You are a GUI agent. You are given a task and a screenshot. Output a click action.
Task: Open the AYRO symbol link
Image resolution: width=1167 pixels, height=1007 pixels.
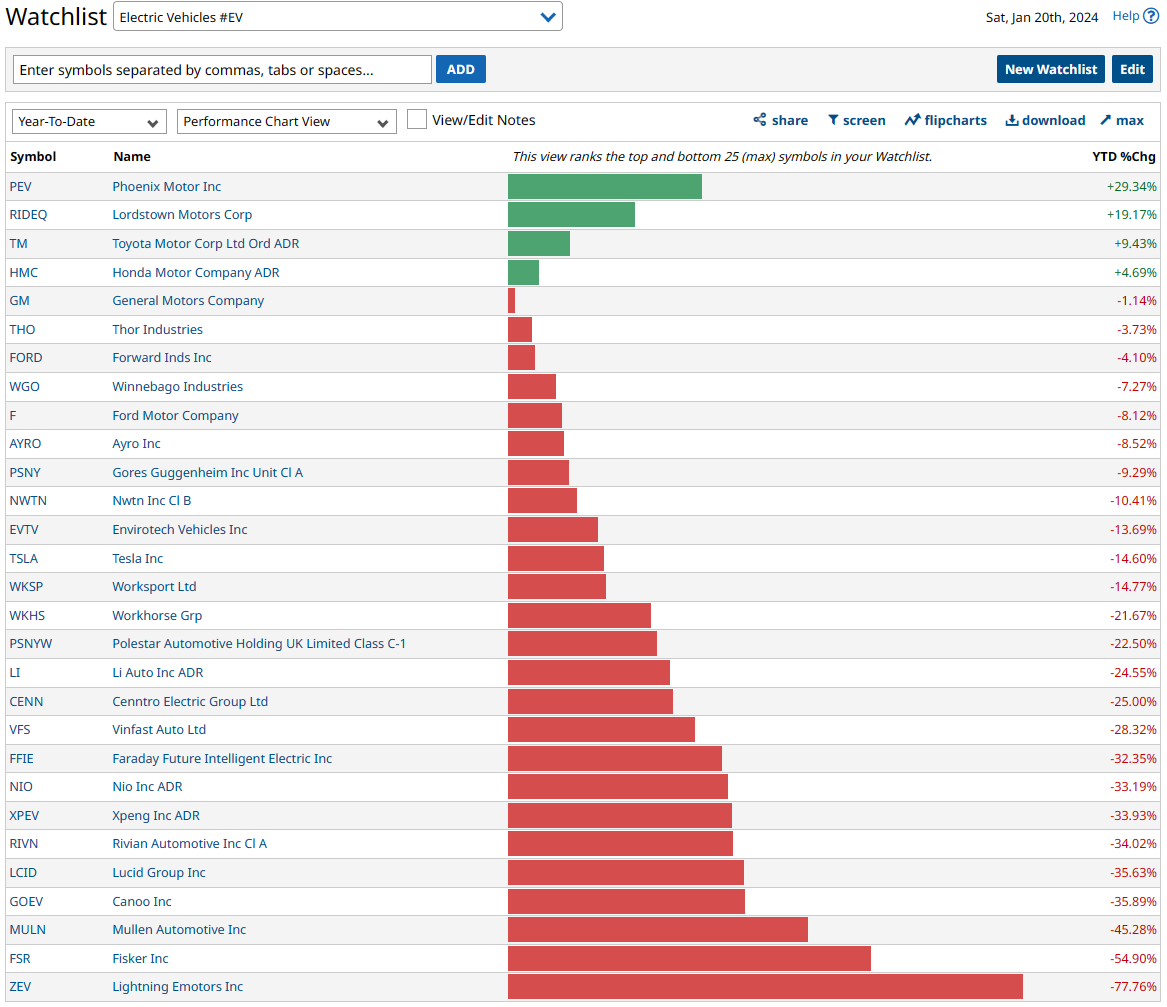[25, 444]
